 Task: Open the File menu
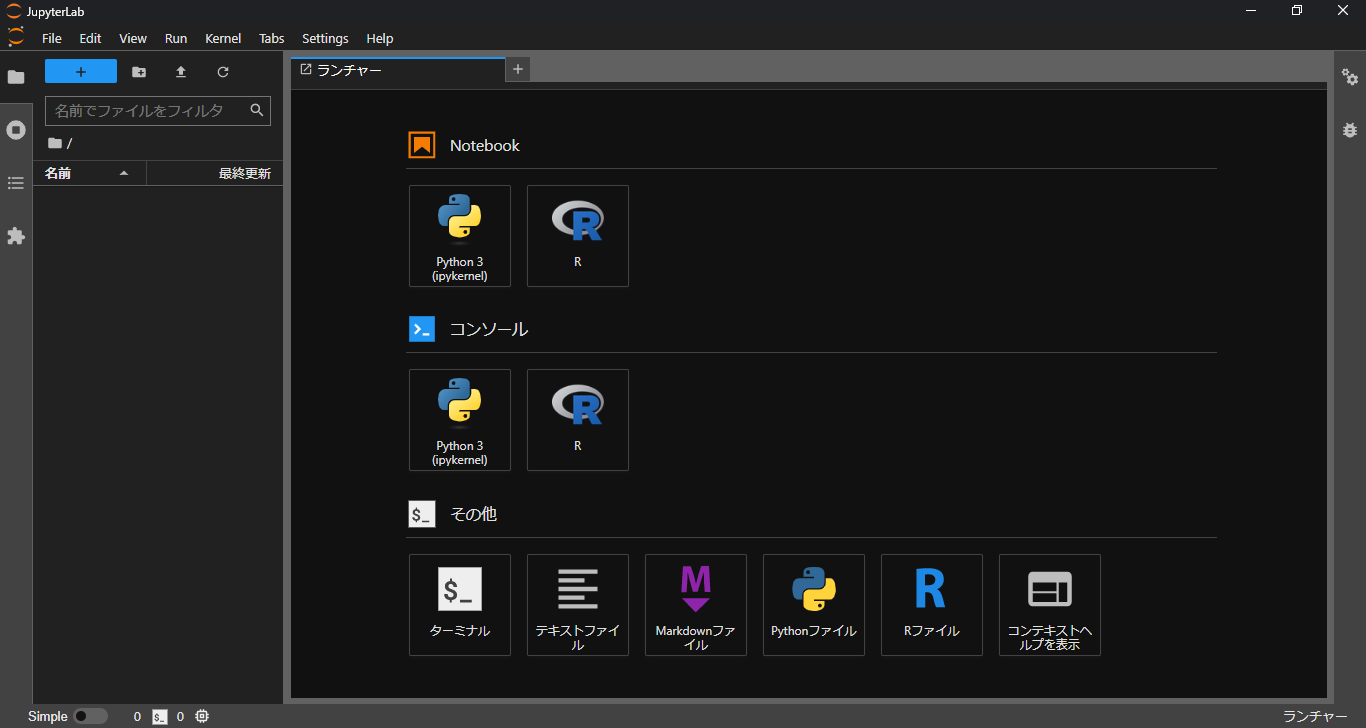coord(52,38)
